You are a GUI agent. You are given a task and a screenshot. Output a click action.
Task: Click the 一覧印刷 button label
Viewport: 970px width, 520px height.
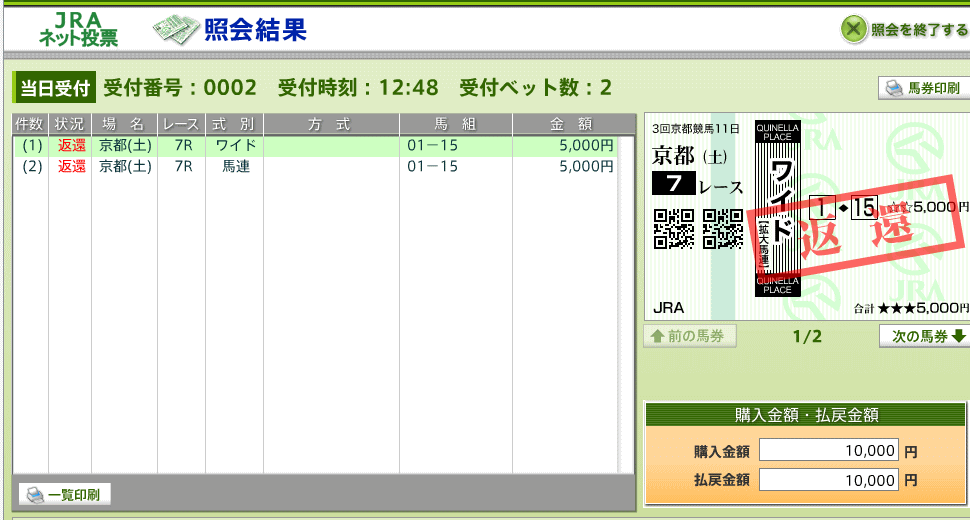pyautogui.click(x=74, y=495)
